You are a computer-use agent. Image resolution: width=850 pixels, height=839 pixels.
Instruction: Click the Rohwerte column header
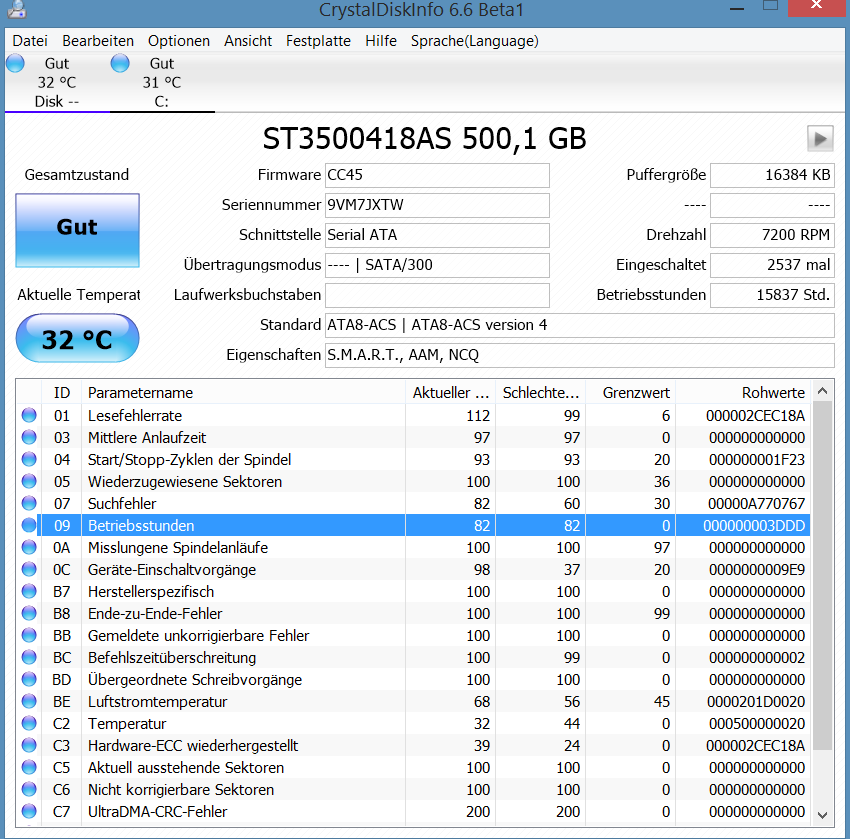[743, 392]
